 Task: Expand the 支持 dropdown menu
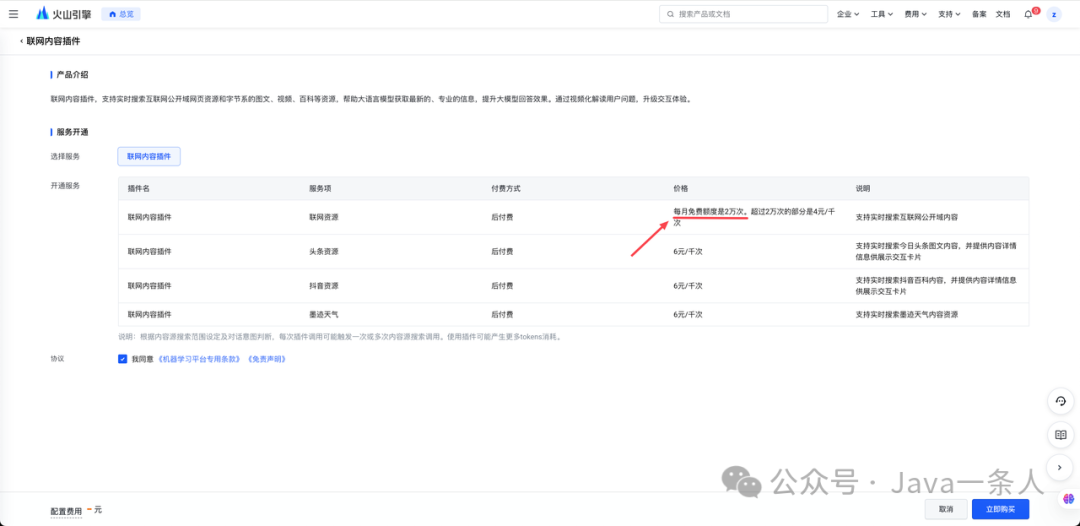949,14
